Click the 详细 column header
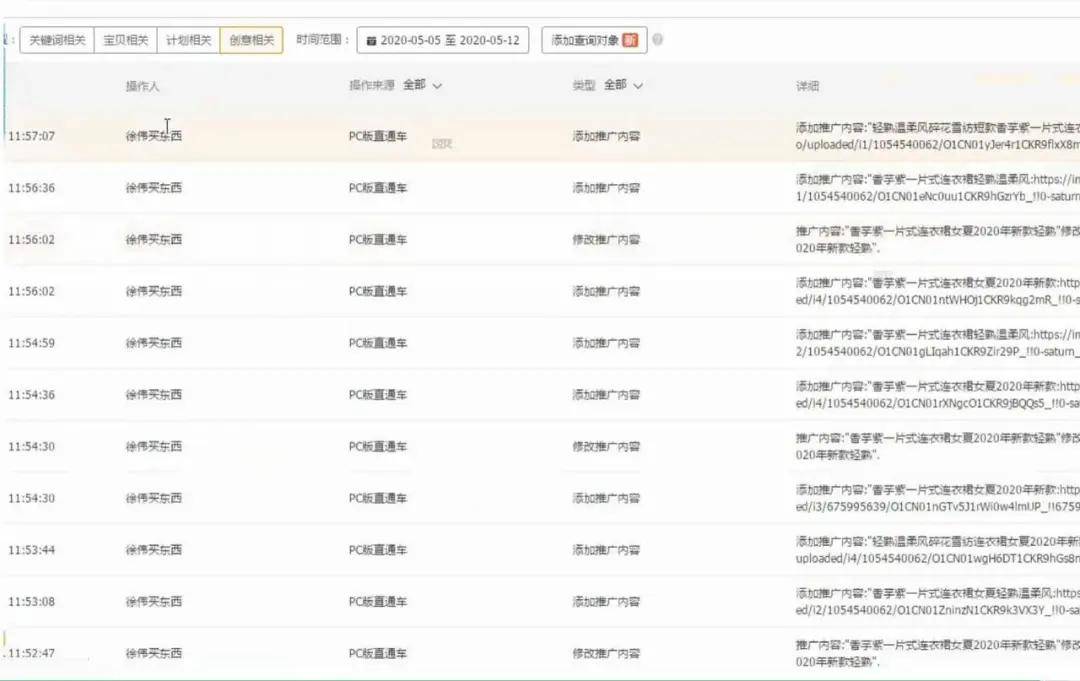The height and width of the screenshot is (681, 1080). tap(807, 87)
